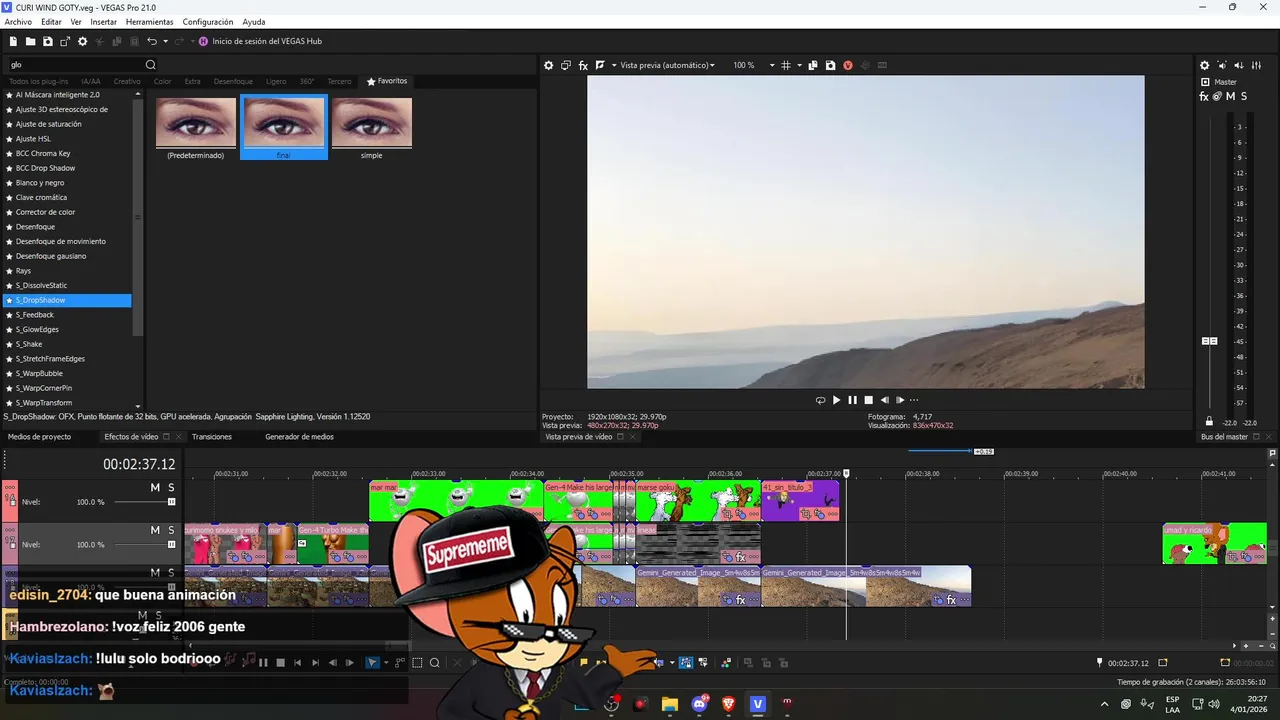
Task: Adjust the Master volume fader
Action: click(1209, 341)
